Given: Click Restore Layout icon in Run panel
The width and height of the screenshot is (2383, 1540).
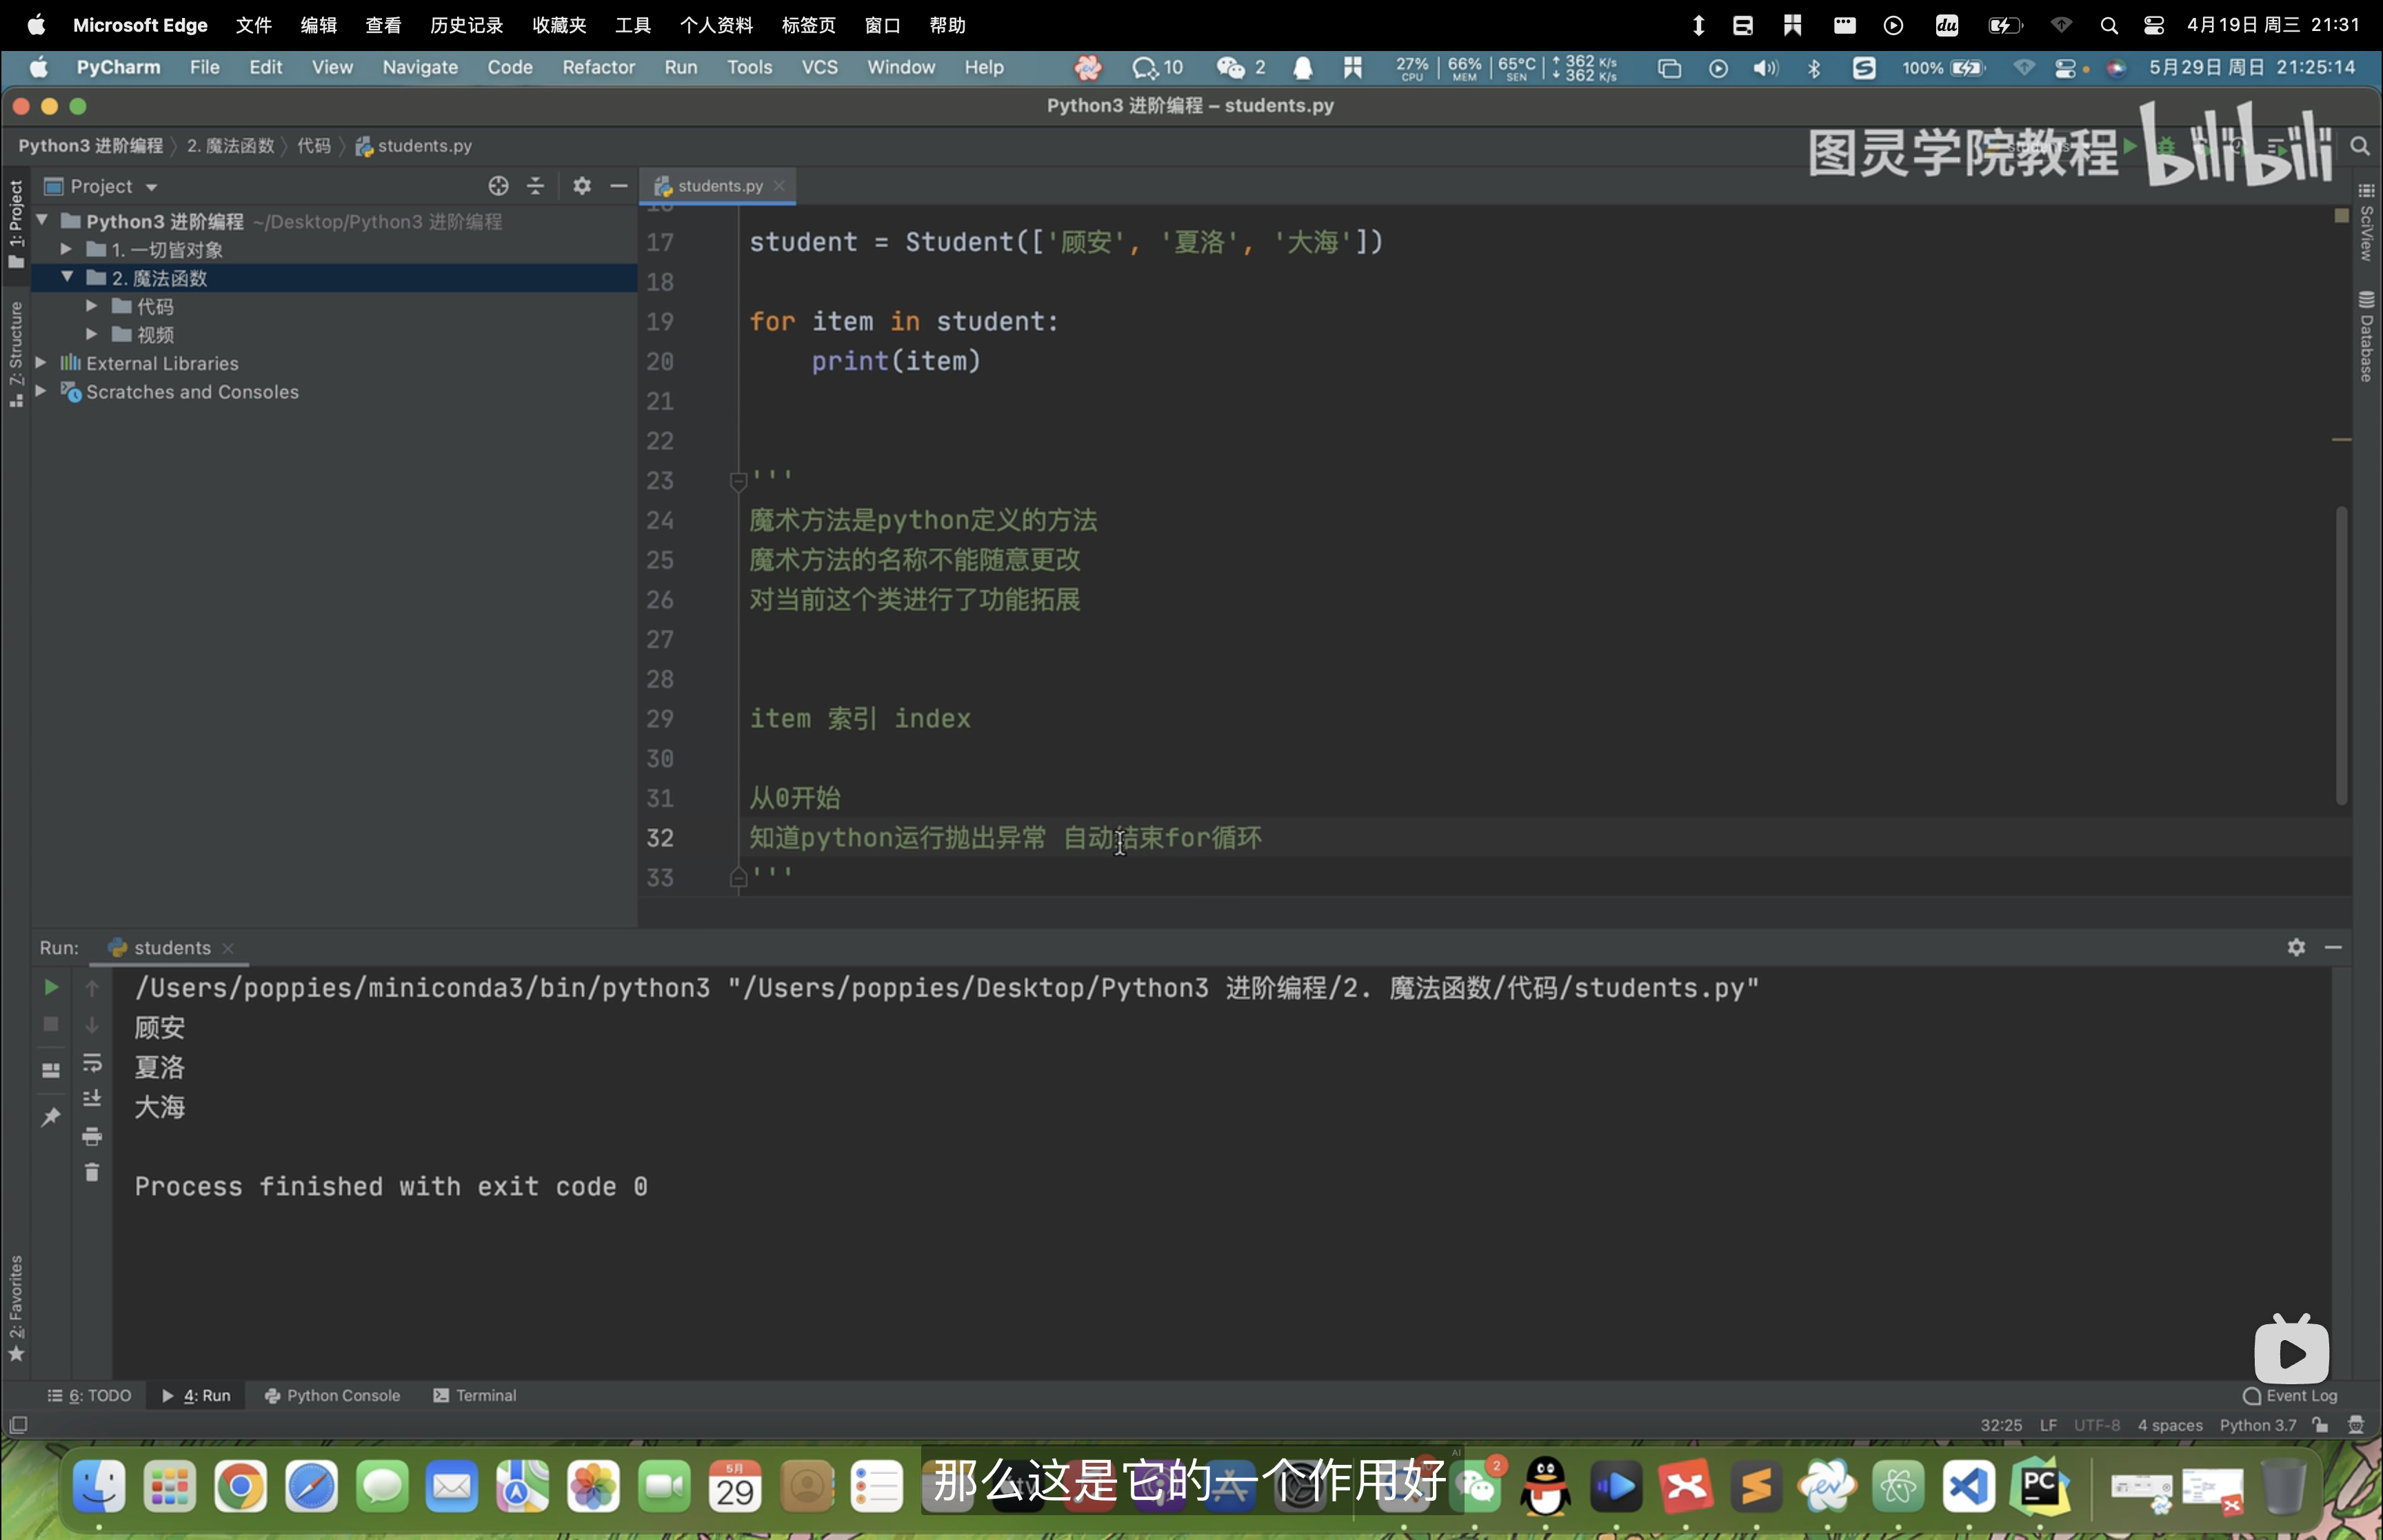Looking at the screenshot, I should click(50, 1070).
